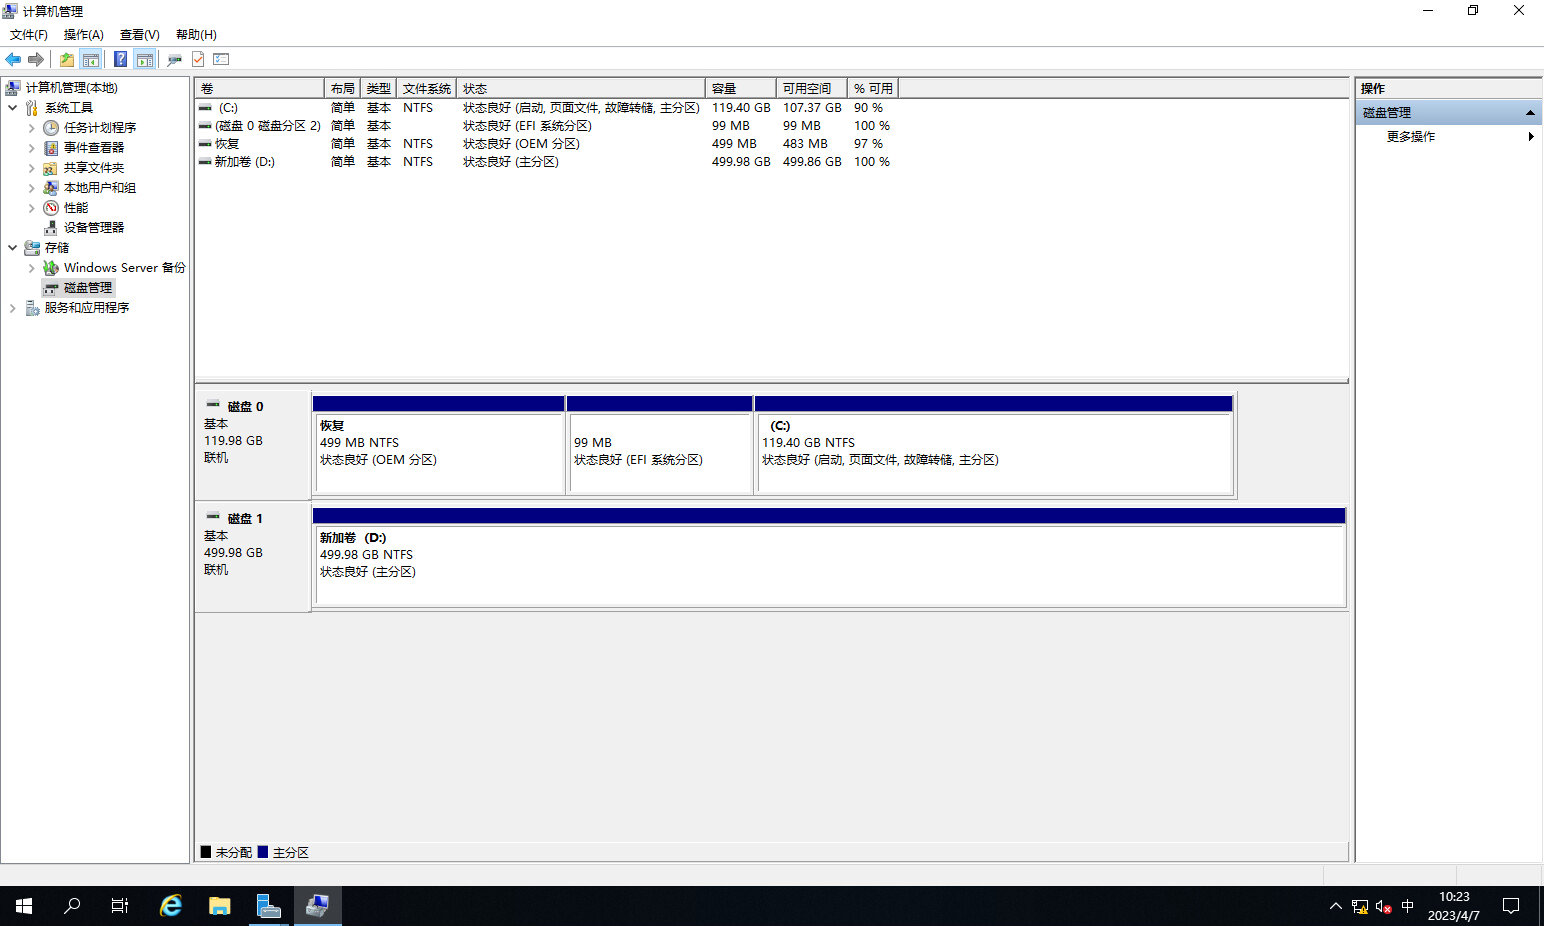Expand the 任务计划程序 tree node

[x=31, y=128]
